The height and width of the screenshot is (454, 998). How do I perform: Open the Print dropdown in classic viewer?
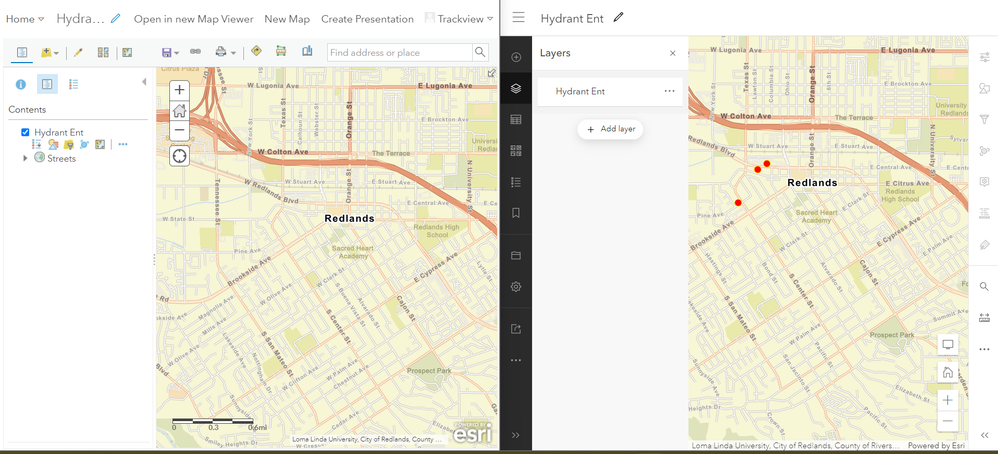(x=225, y=52)
